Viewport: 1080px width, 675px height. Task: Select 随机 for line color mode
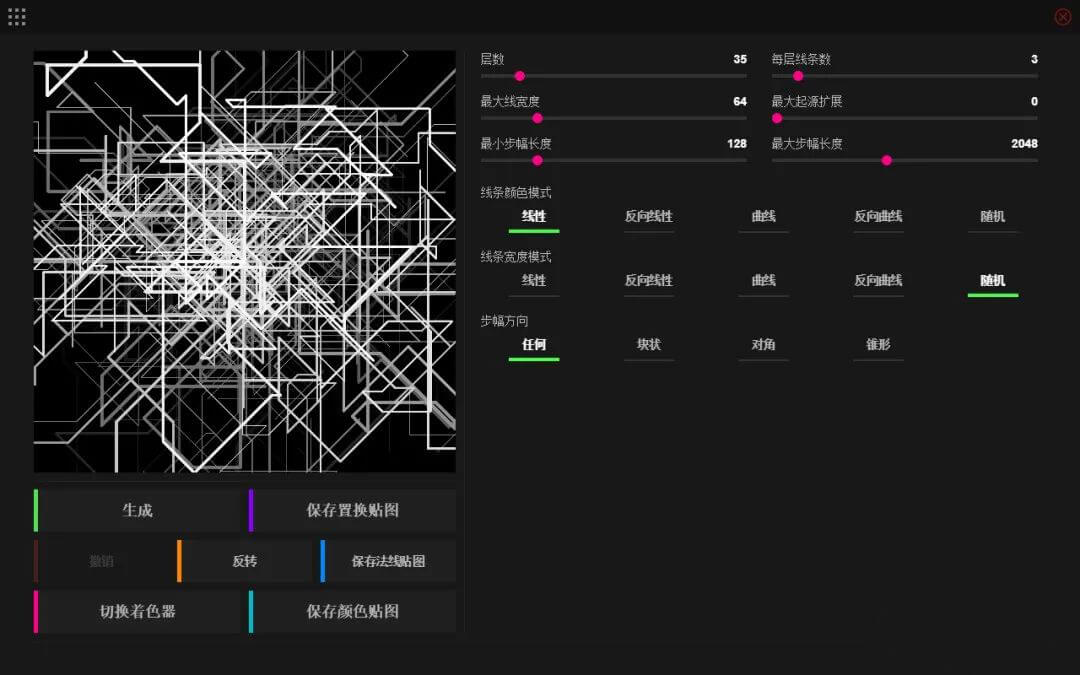tap(992, 217)
